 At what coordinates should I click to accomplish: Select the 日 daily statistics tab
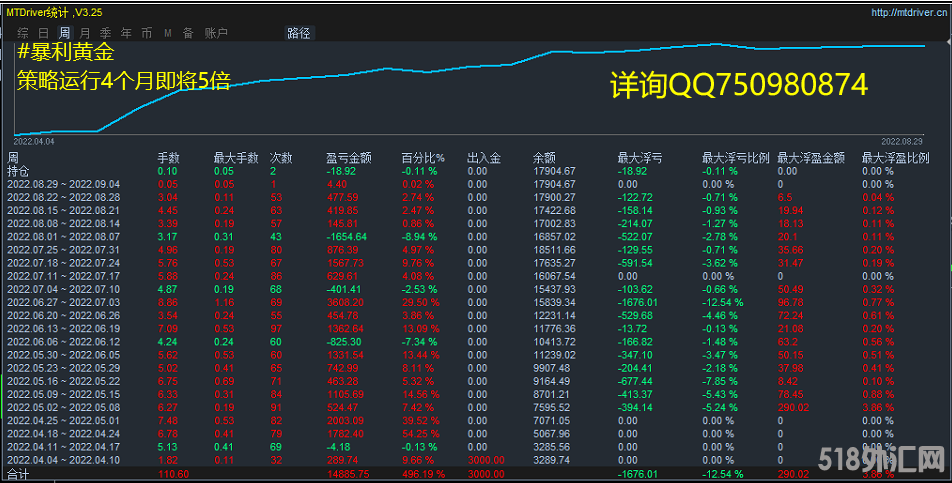[43, 33]
